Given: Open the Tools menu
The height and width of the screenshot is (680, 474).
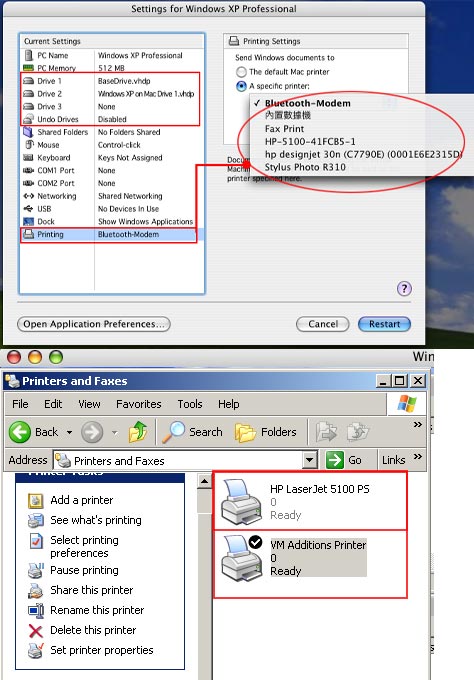Looking at the screenshot, I should [190, 404].
